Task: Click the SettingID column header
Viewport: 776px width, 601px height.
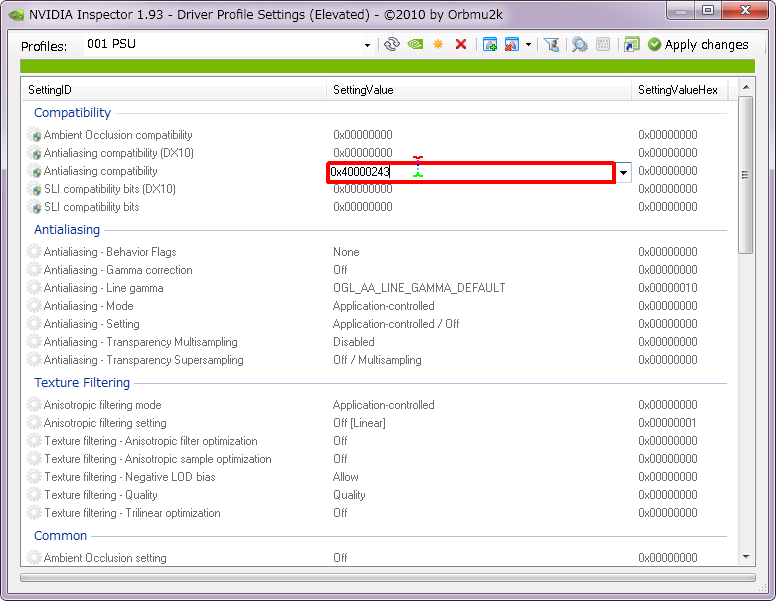Action: (x=174, y=90)
